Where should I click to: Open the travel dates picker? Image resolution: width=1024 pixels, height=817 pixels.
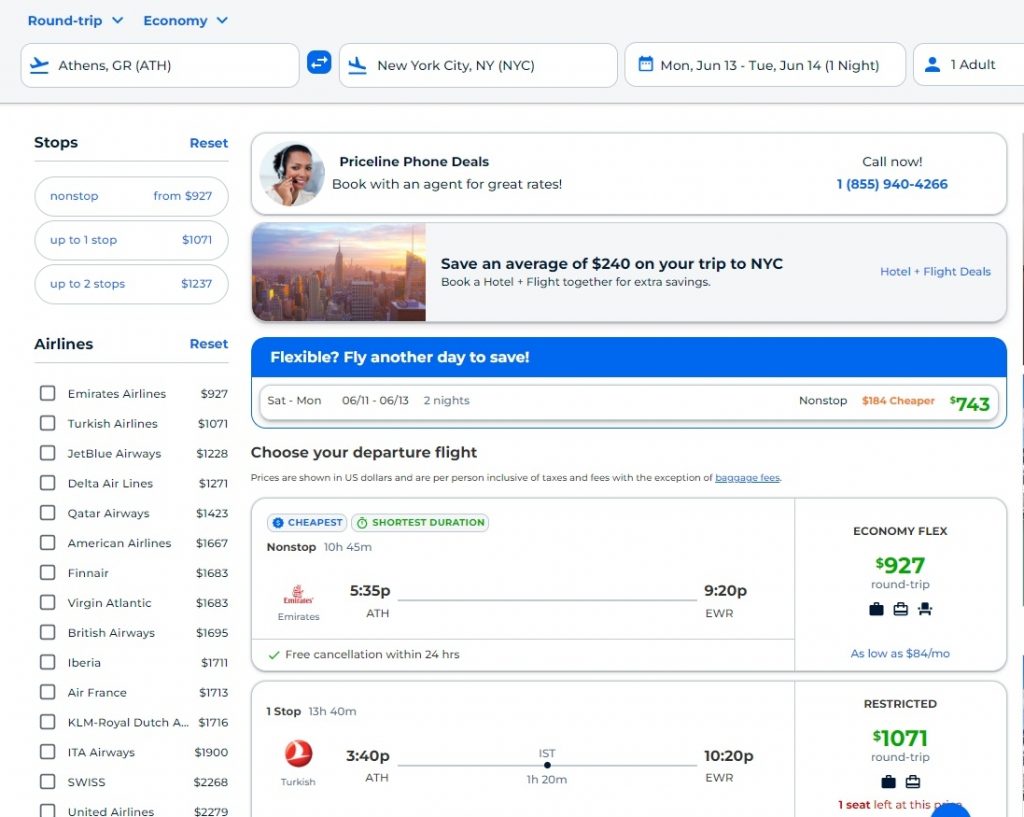pyautogui.click(x=765, y=65)
